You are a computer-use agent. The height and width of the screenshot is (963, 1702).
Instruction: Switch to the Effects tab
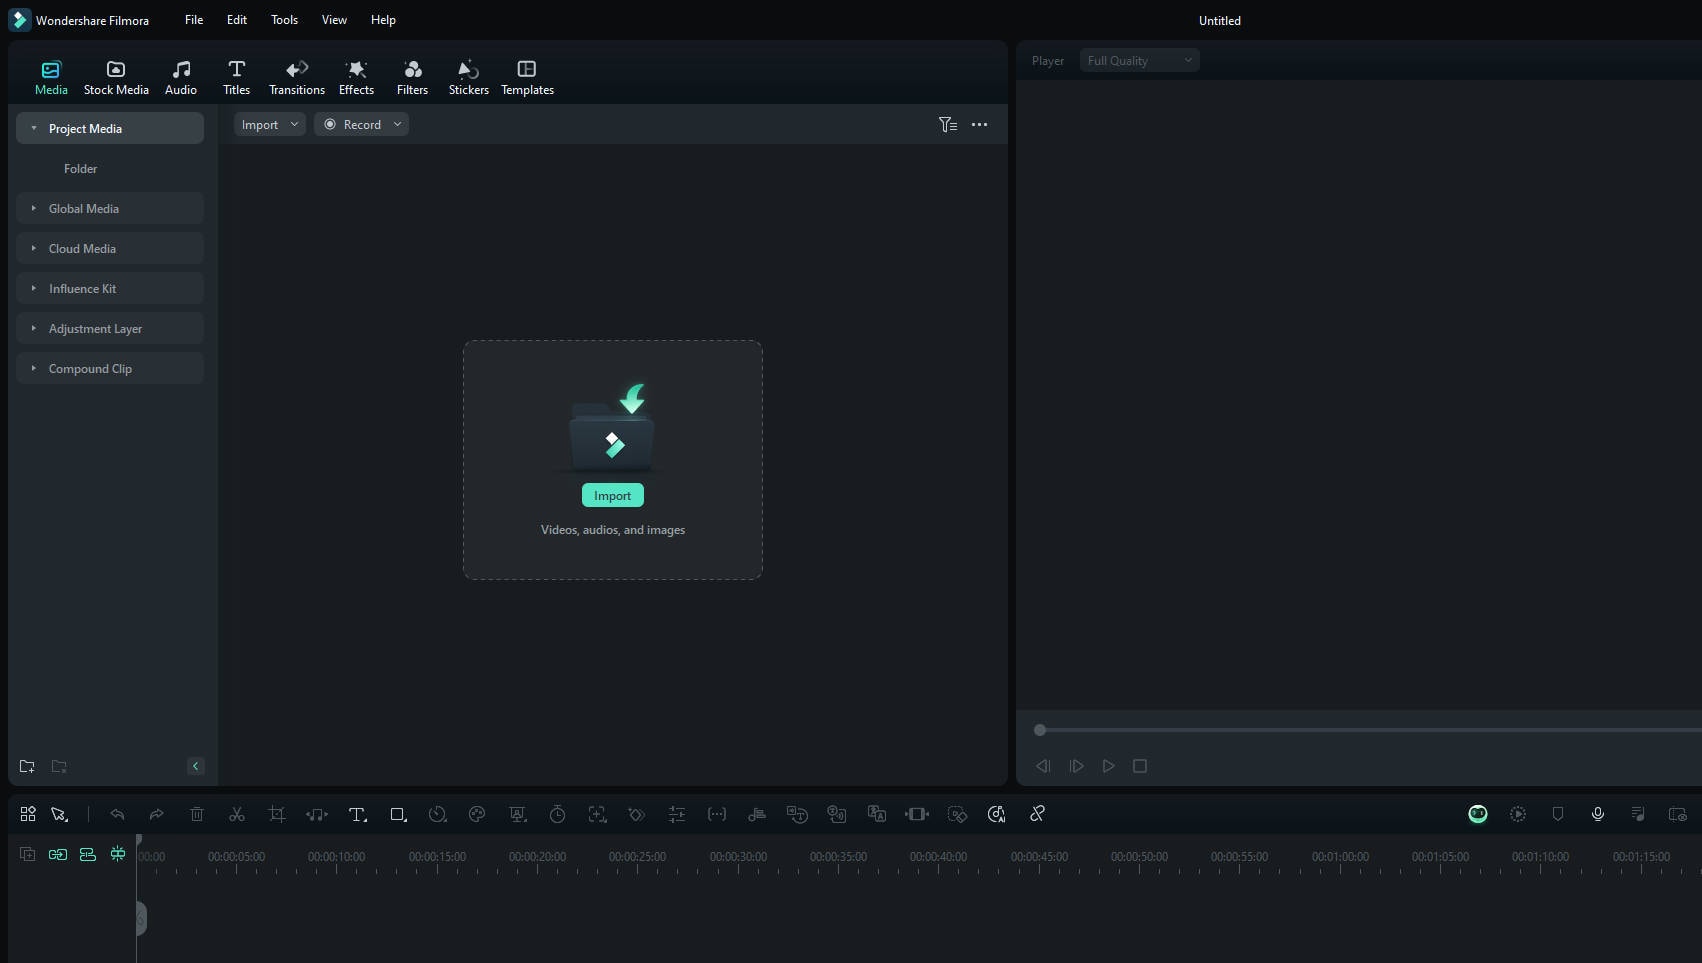pos(356,77)
